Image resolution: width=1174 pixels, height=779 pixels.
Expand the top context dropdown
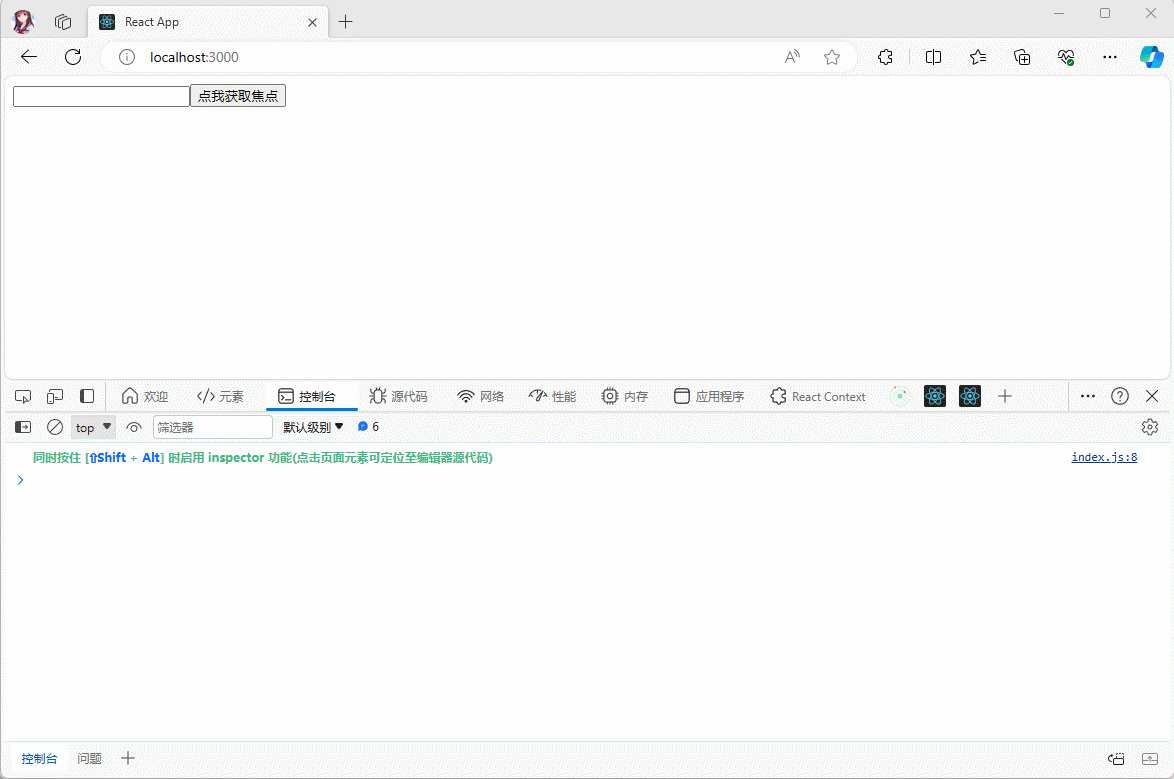tap(94, 427)
